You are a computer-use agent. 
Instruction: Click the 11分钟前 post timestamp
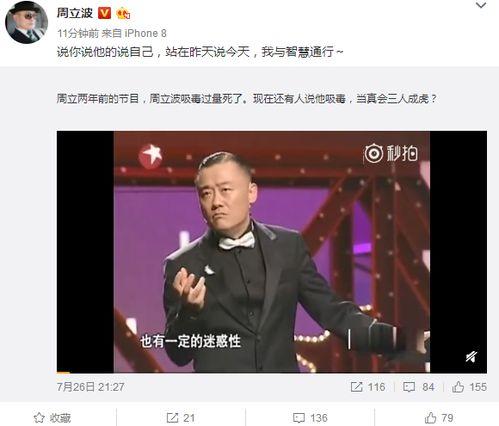coord(78,33)
